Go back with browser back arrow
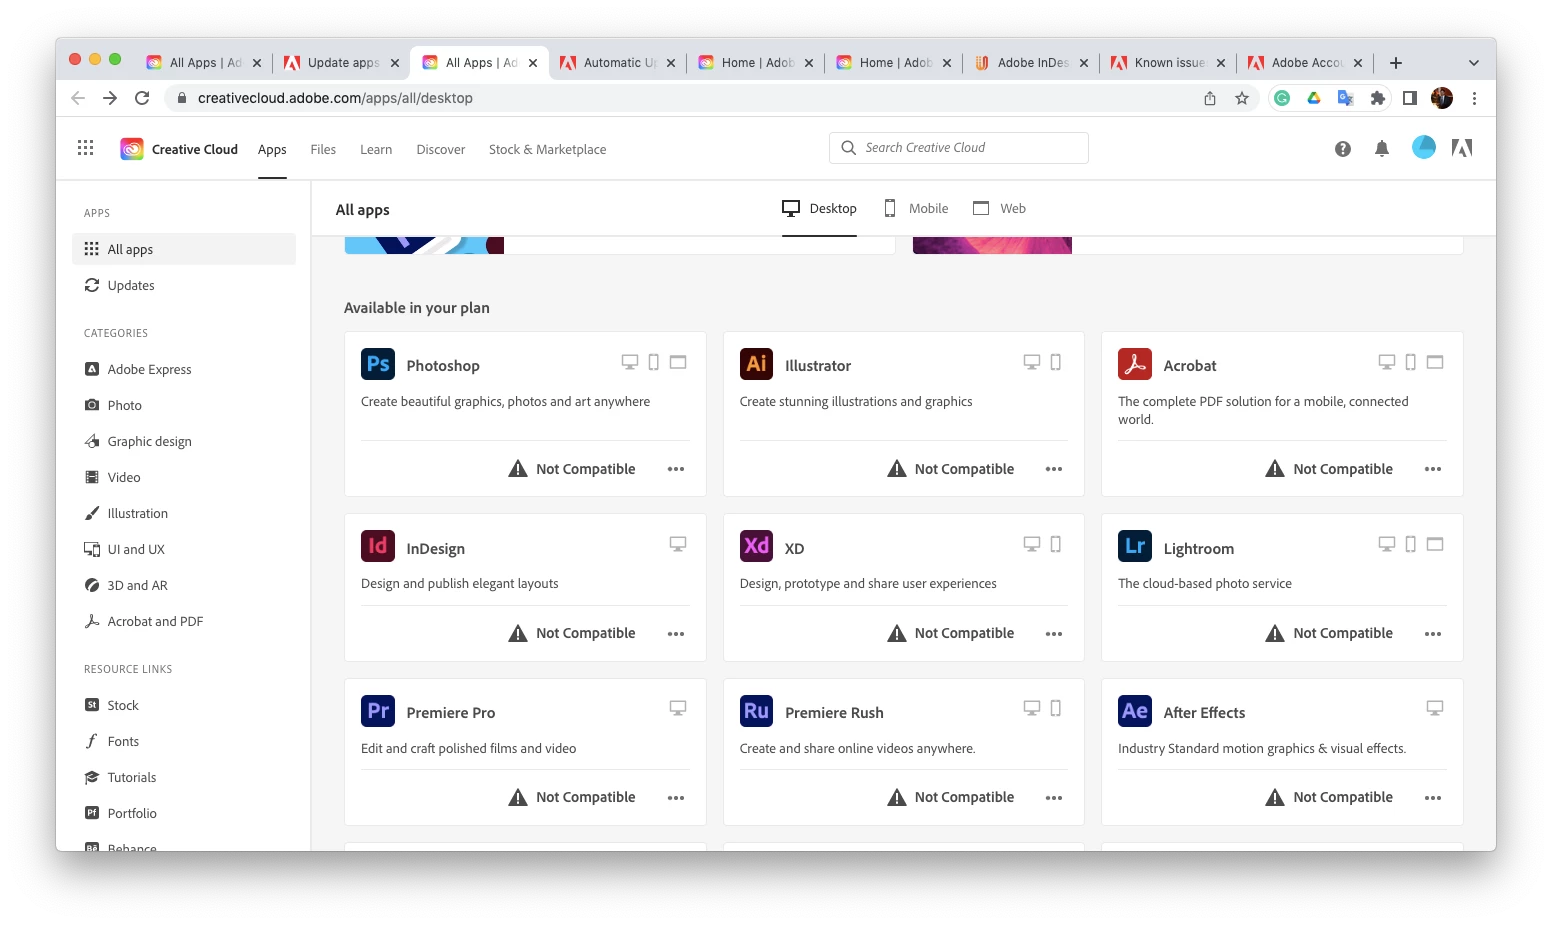This screenshot has width=1552, height=925. pyautogui.click(x=78, y=98)
